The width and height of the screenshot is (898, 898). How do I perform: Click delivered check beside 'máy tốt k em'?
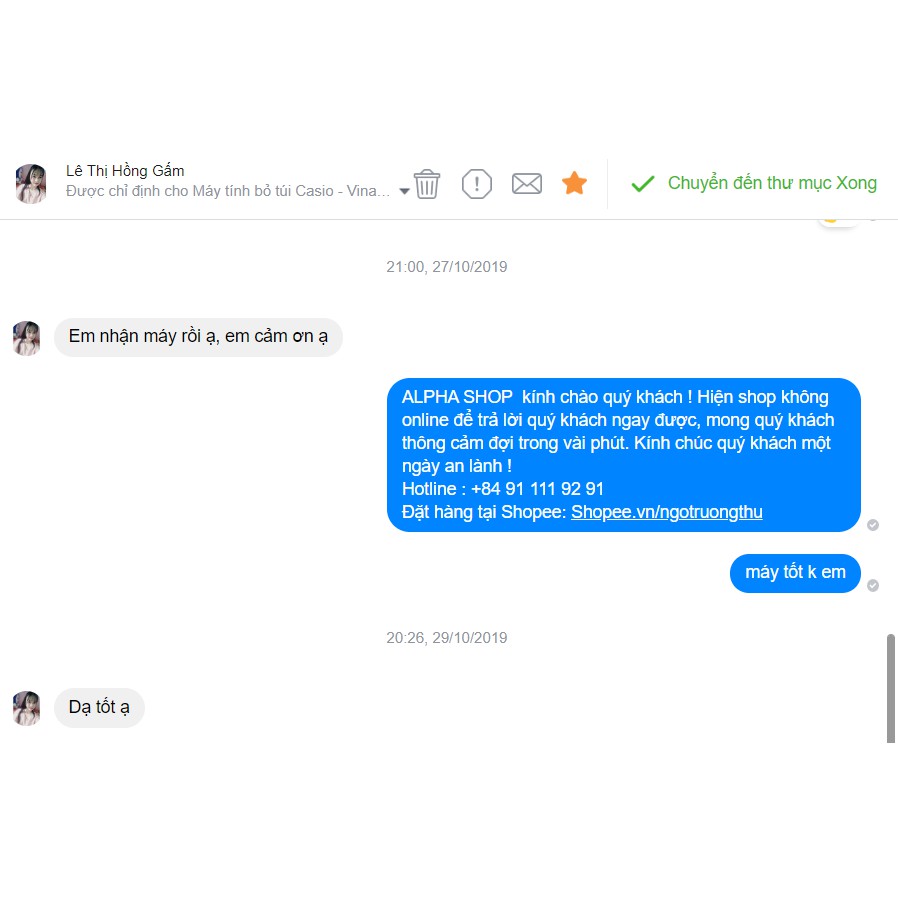tap(873, 585)
